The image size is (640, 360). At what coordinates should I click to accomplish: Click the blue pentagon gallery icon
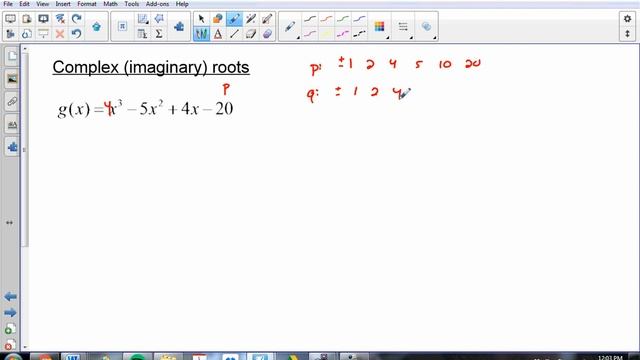tap(96, 27)
